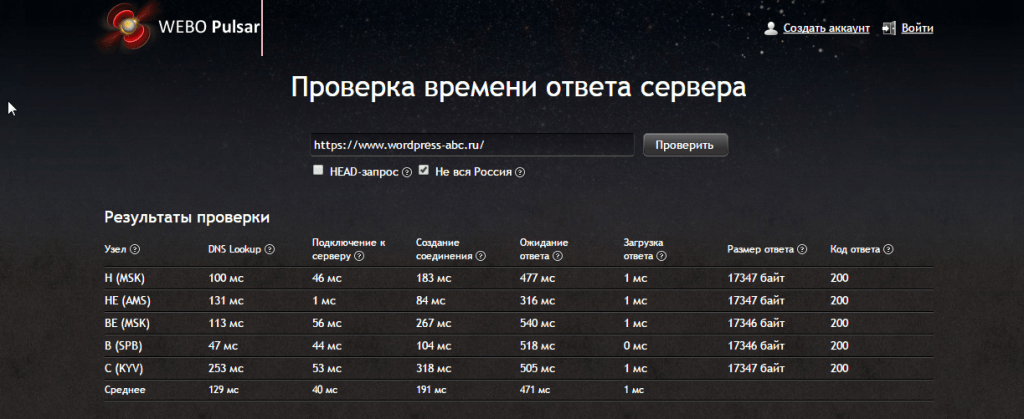Click the help icon next to Подключение к серверу

click(x=359, y=256)
